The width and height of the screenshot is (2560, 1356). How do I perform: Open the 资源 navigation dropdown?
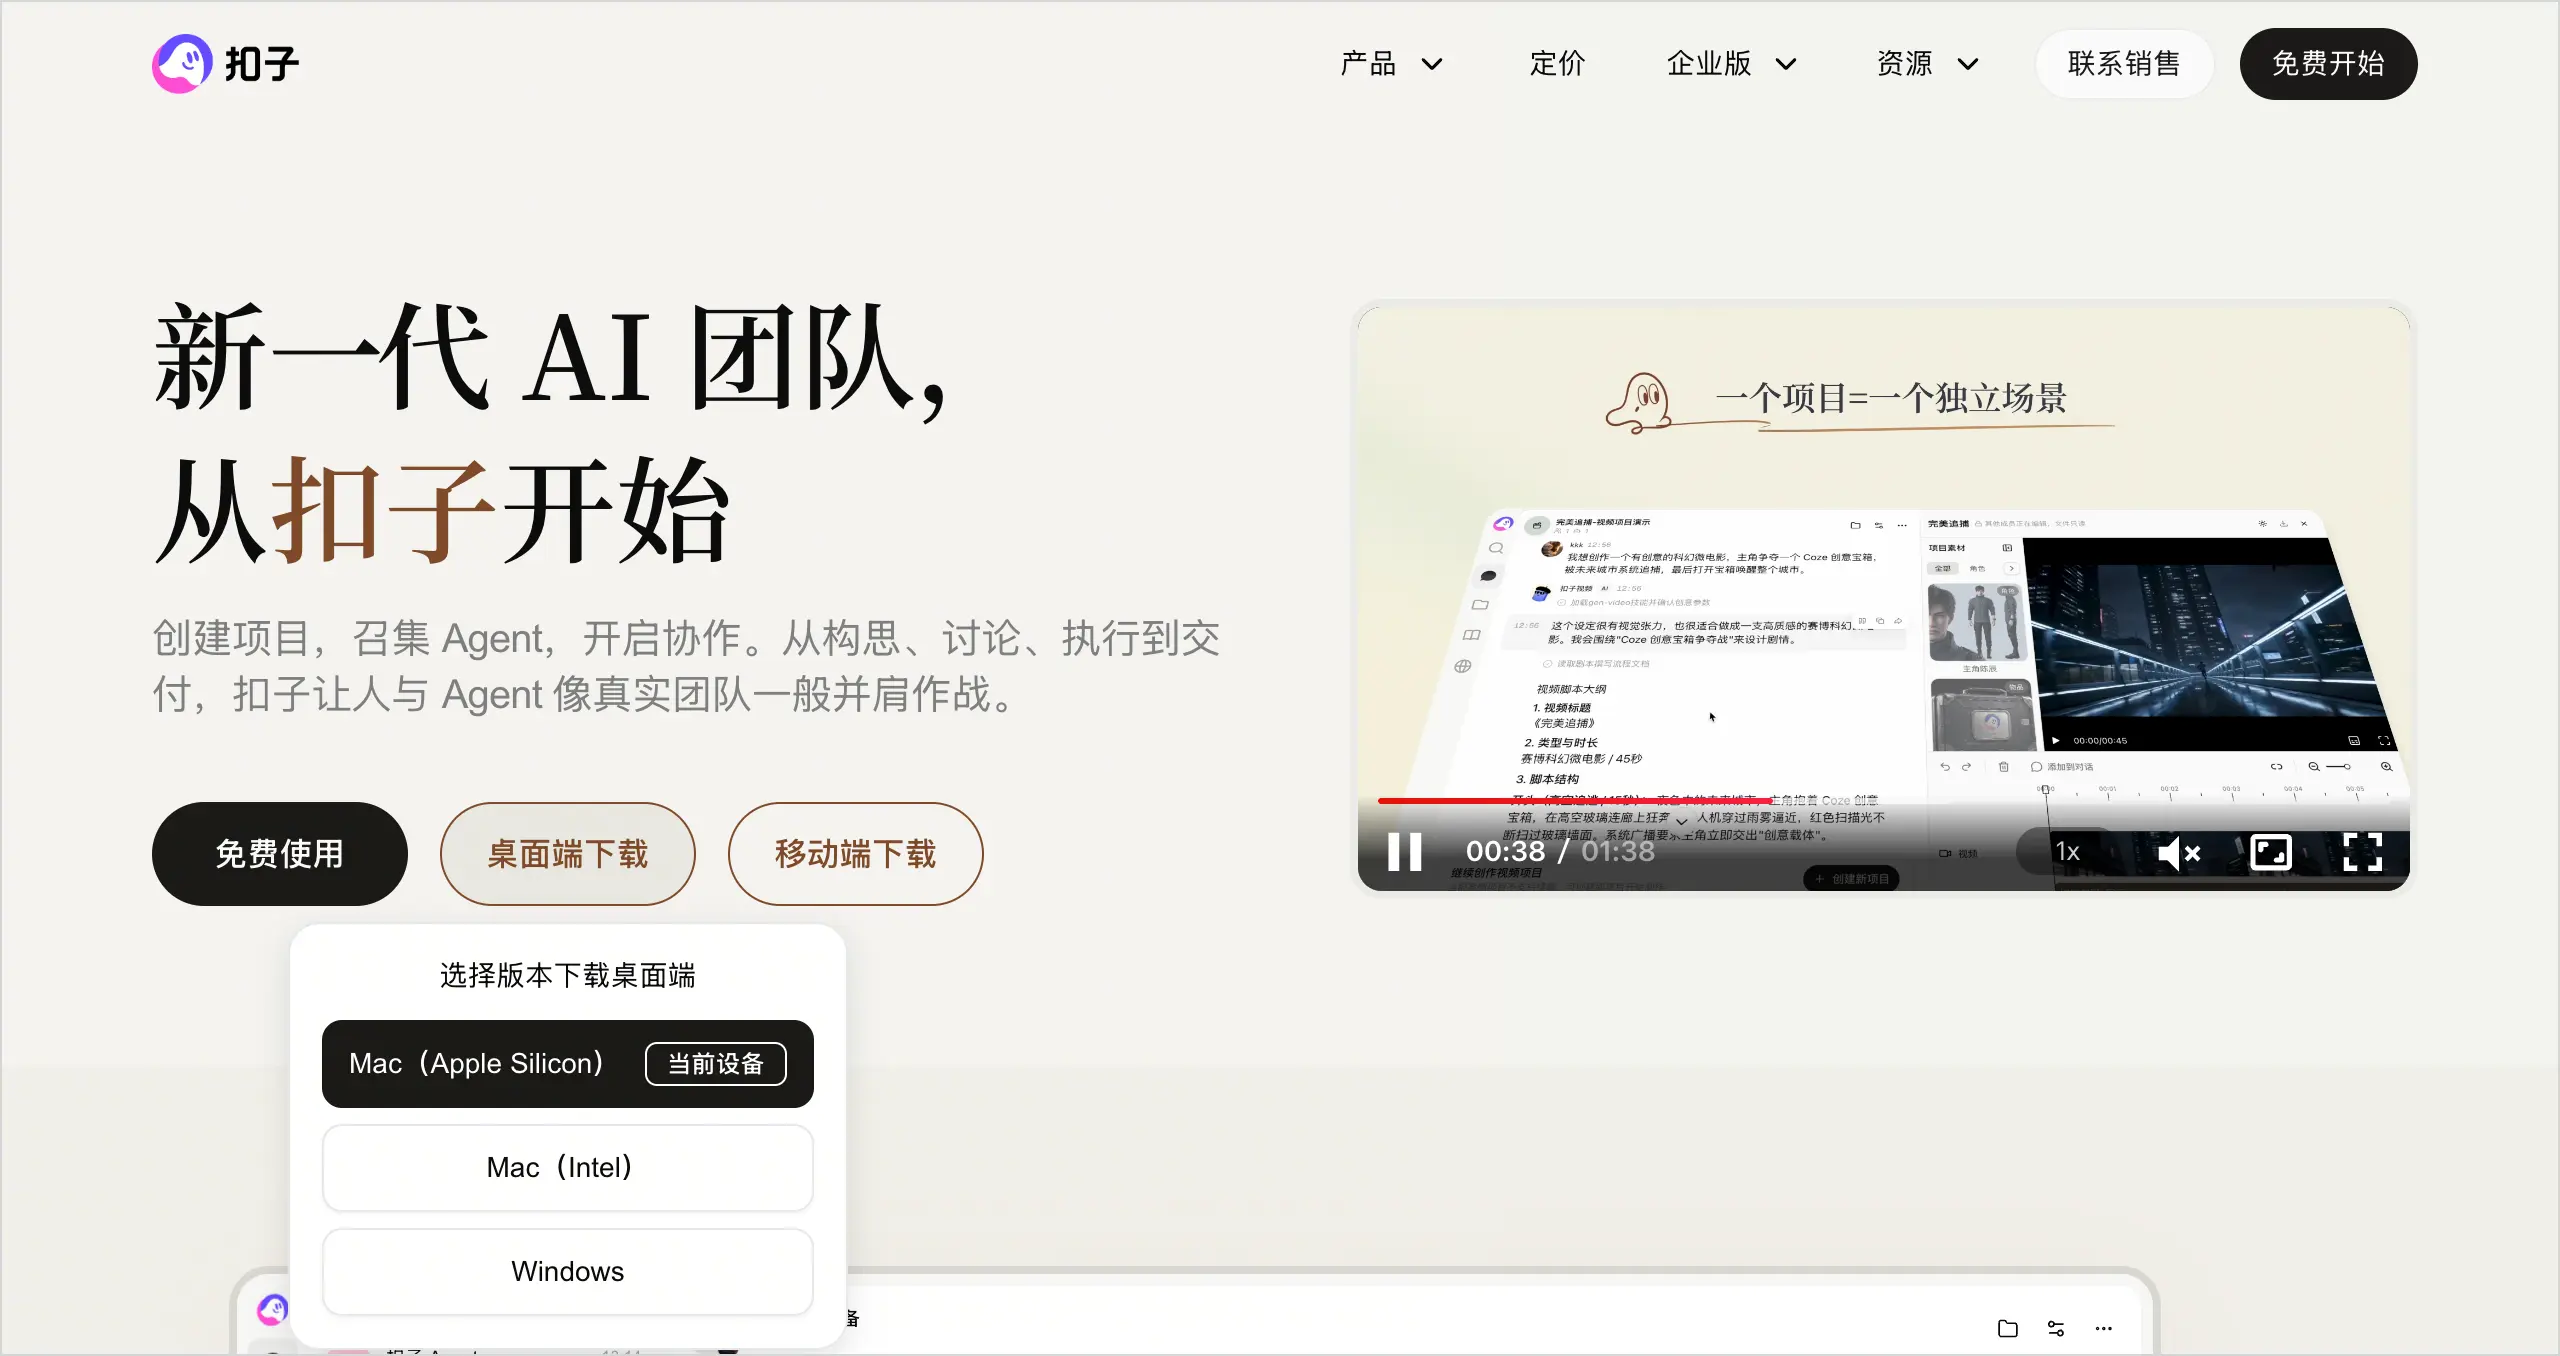click(x=1927, y=64)
